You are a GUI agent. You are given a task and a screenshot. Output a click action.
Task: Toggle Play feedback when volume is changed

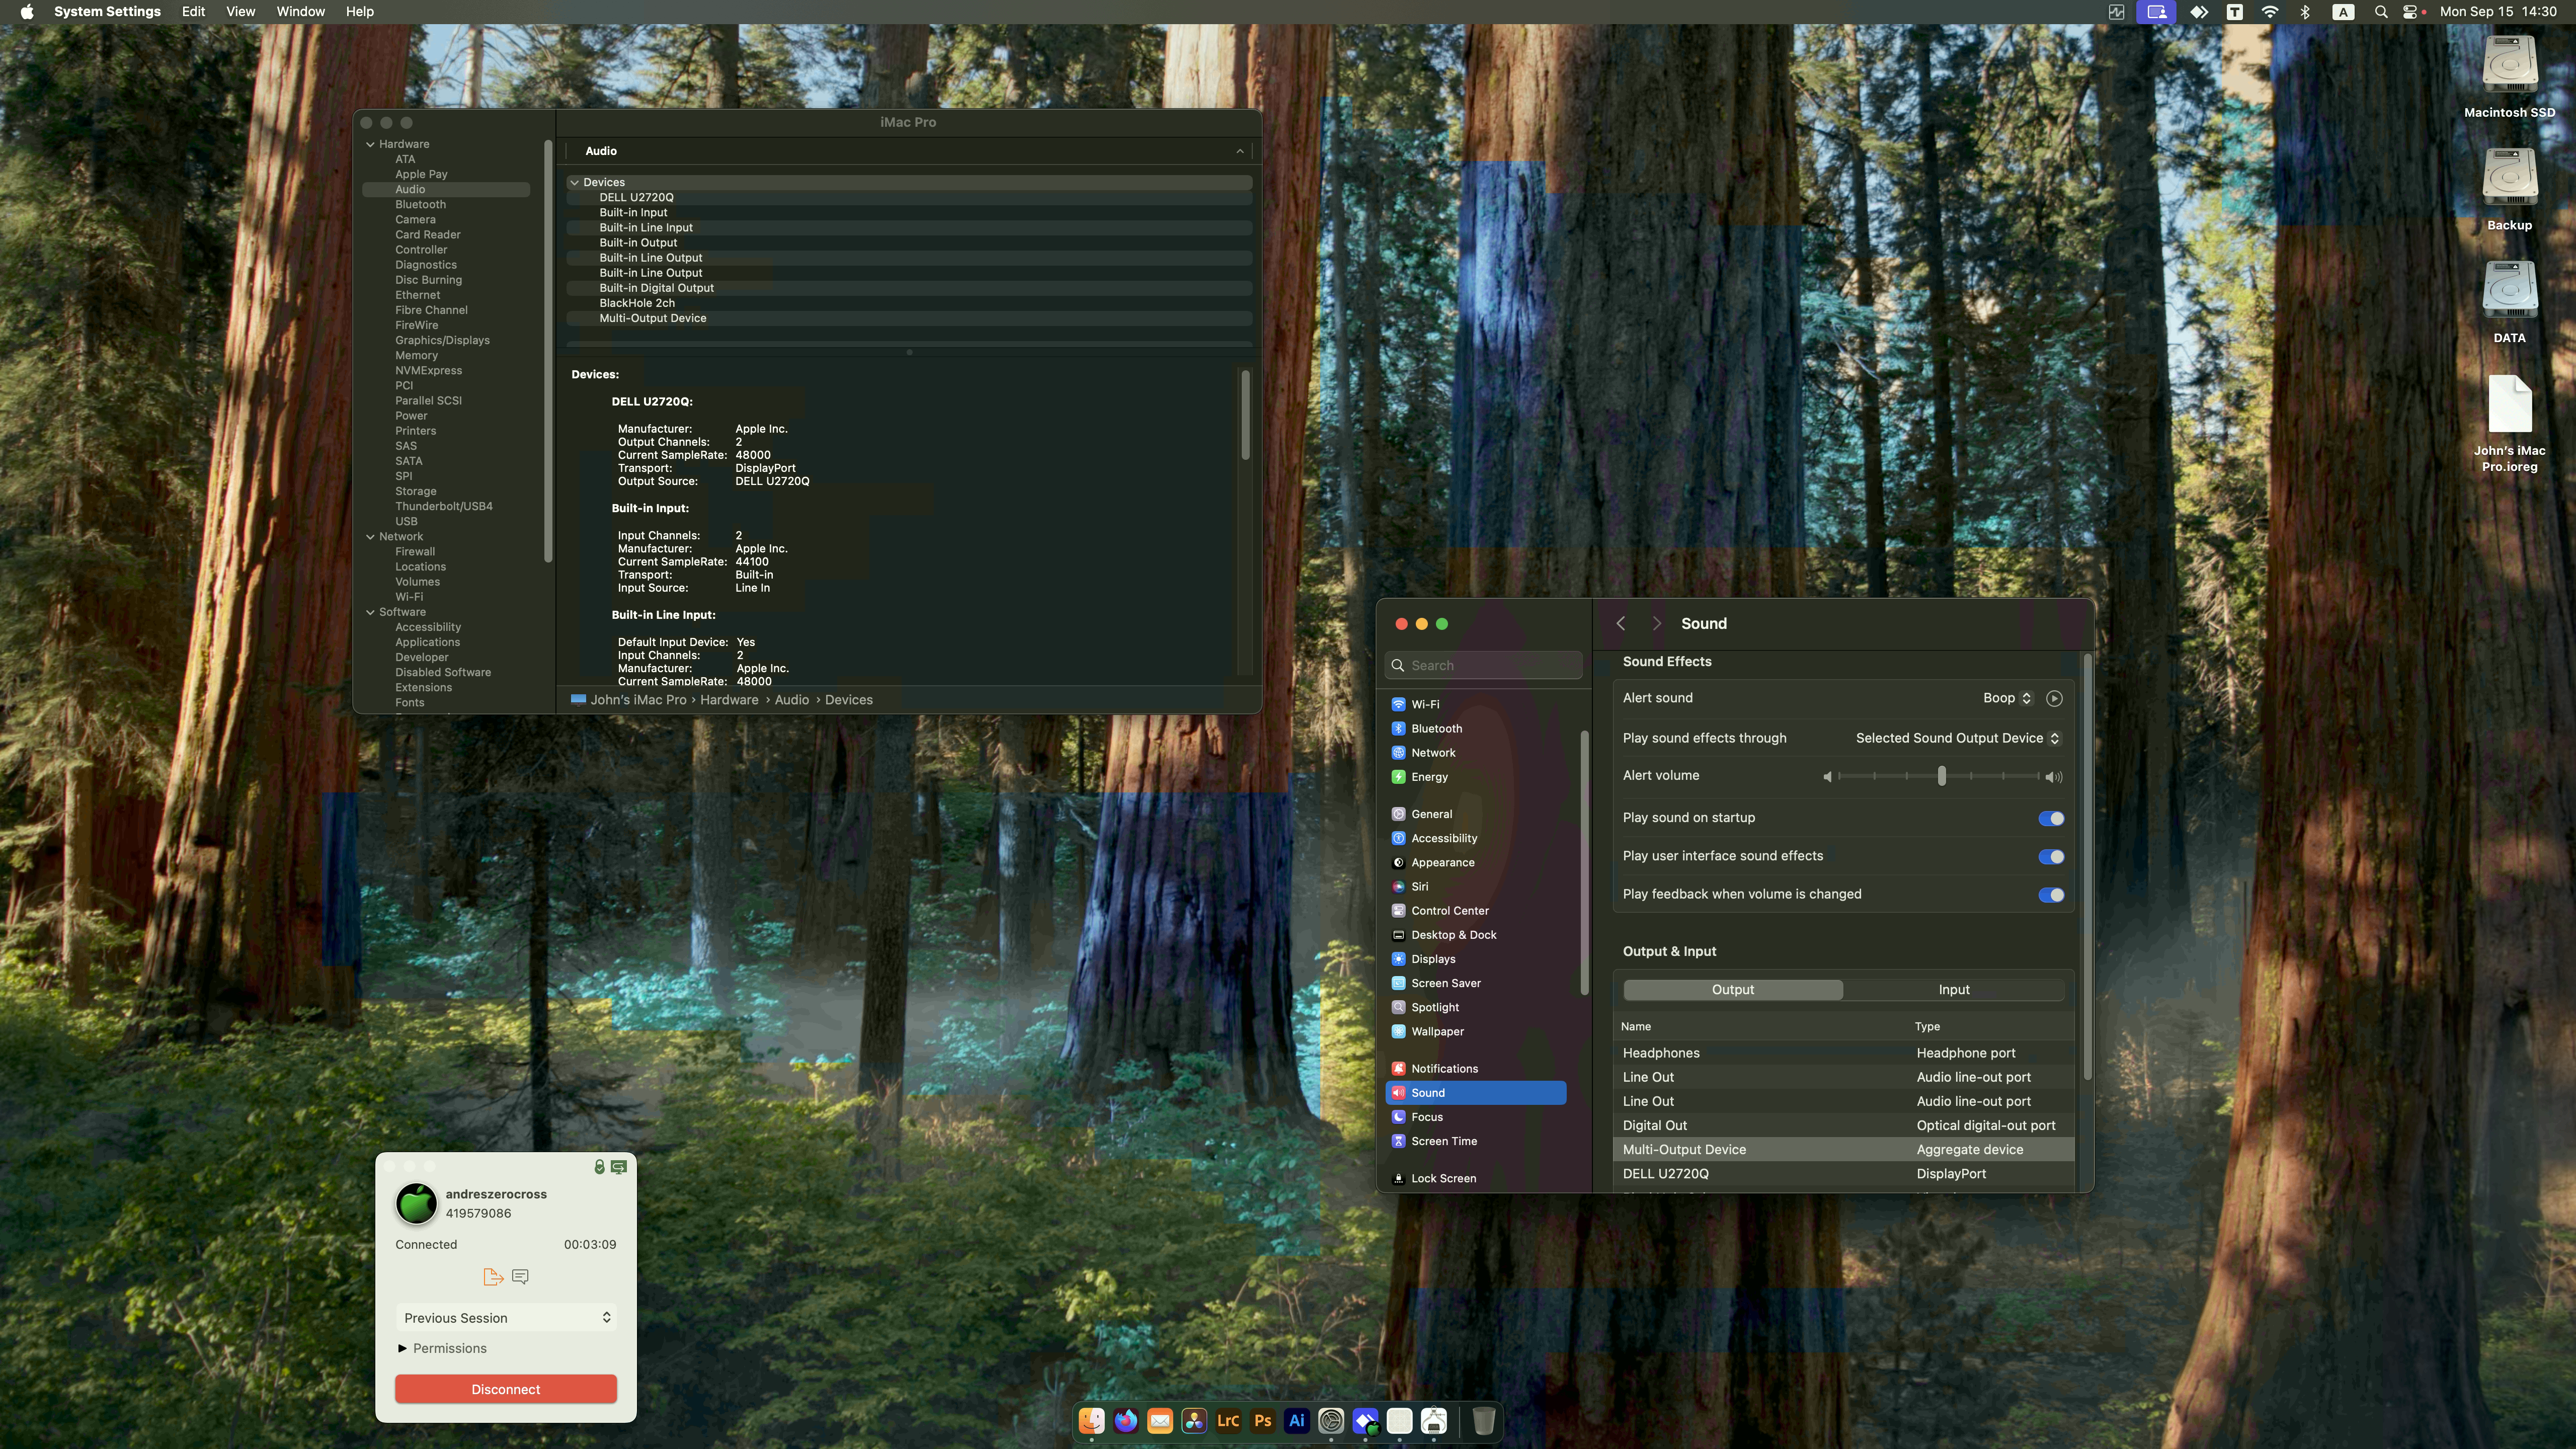2051,895
